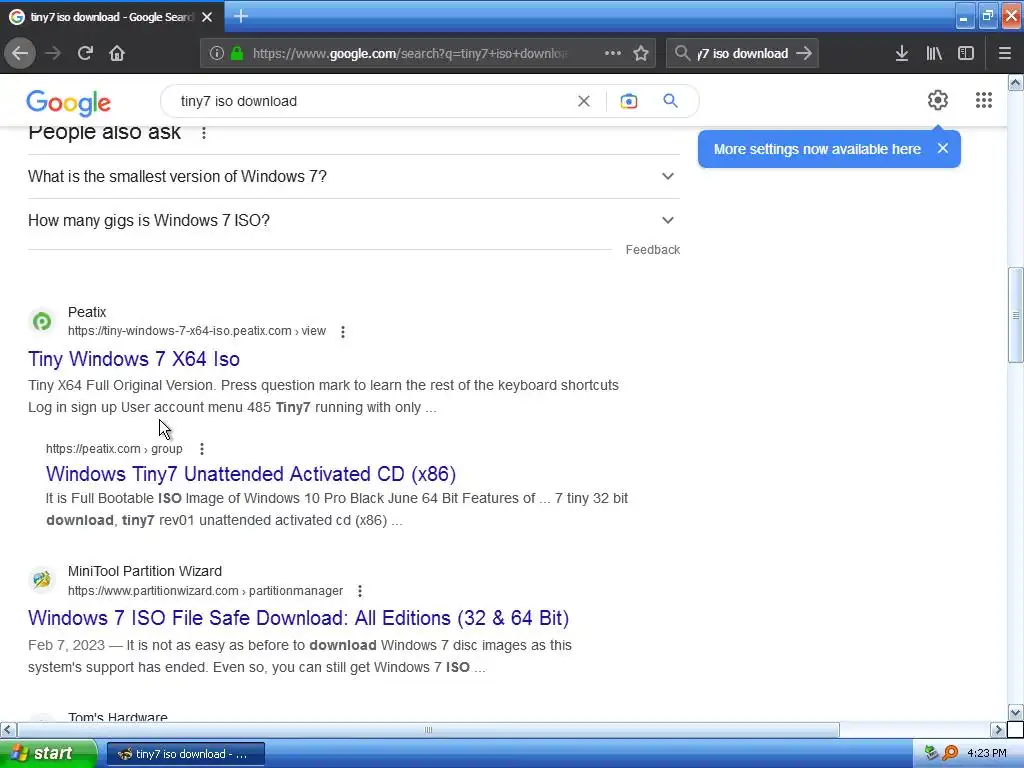Viewport: 1024px width, 768px height.
Task: Open more options for Peatix result
Action: (x=343, y=332)
